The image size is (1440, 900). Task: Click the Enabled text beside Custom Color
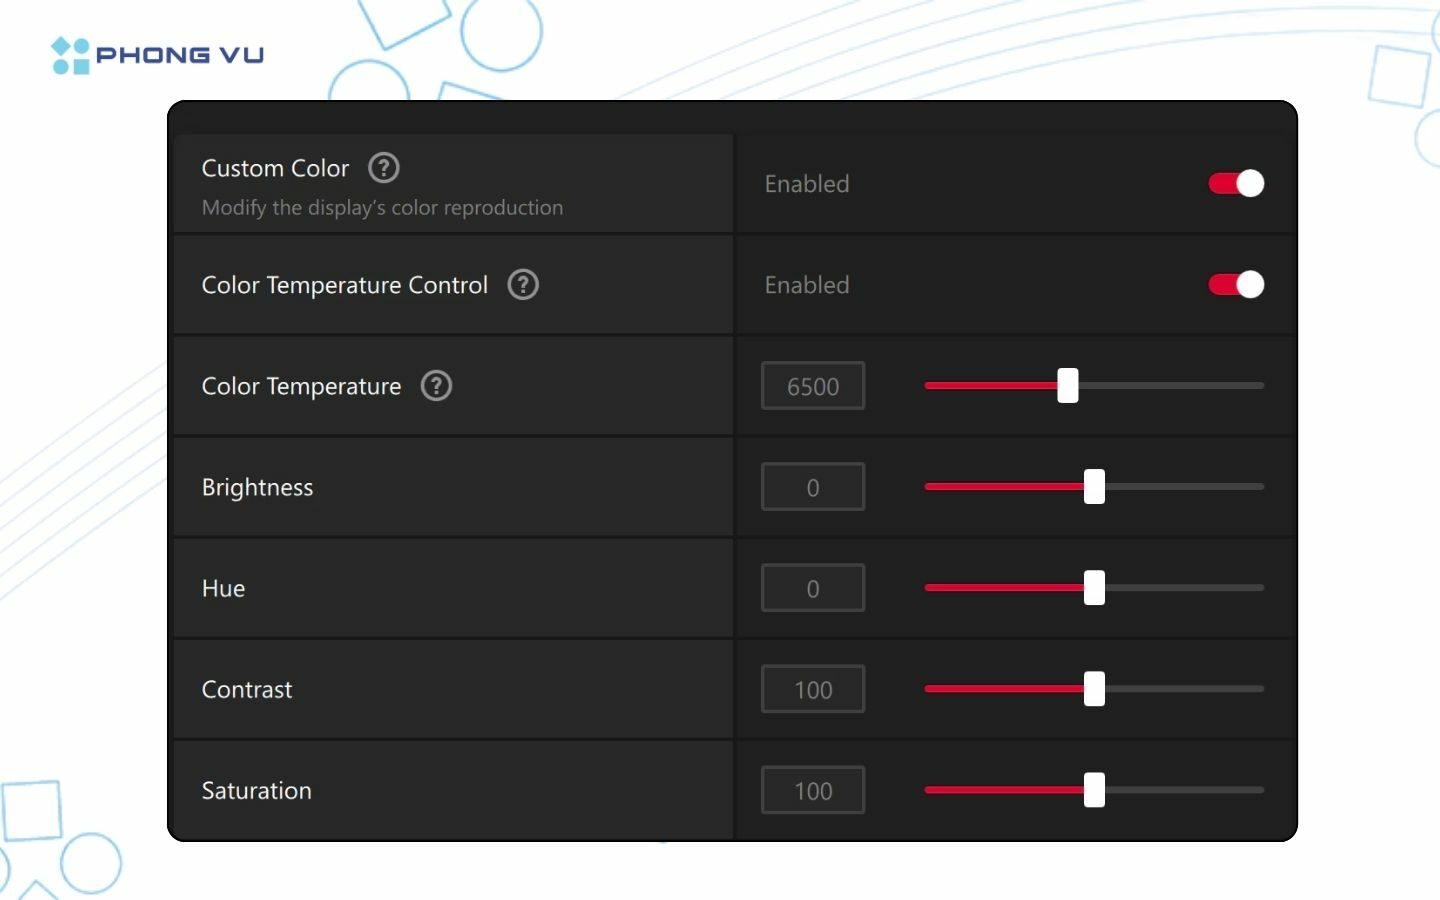807,184
